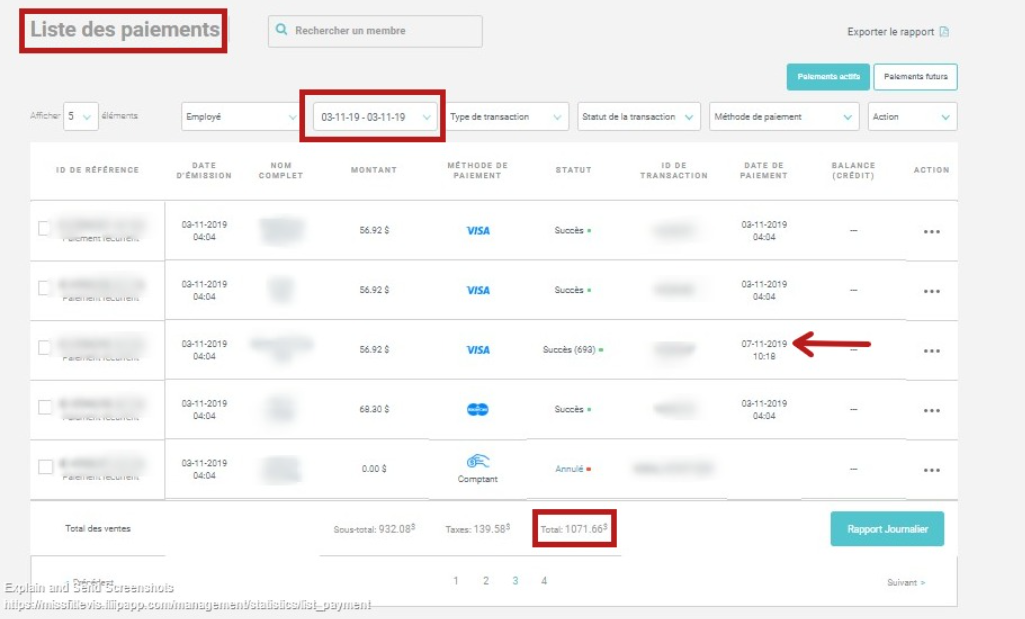Image resolution: width=1025 pixels, height=619 pixels.
Task: Open the action menu for the Mastercard payment
Action: pyautogui.click(x=931, y=411)
